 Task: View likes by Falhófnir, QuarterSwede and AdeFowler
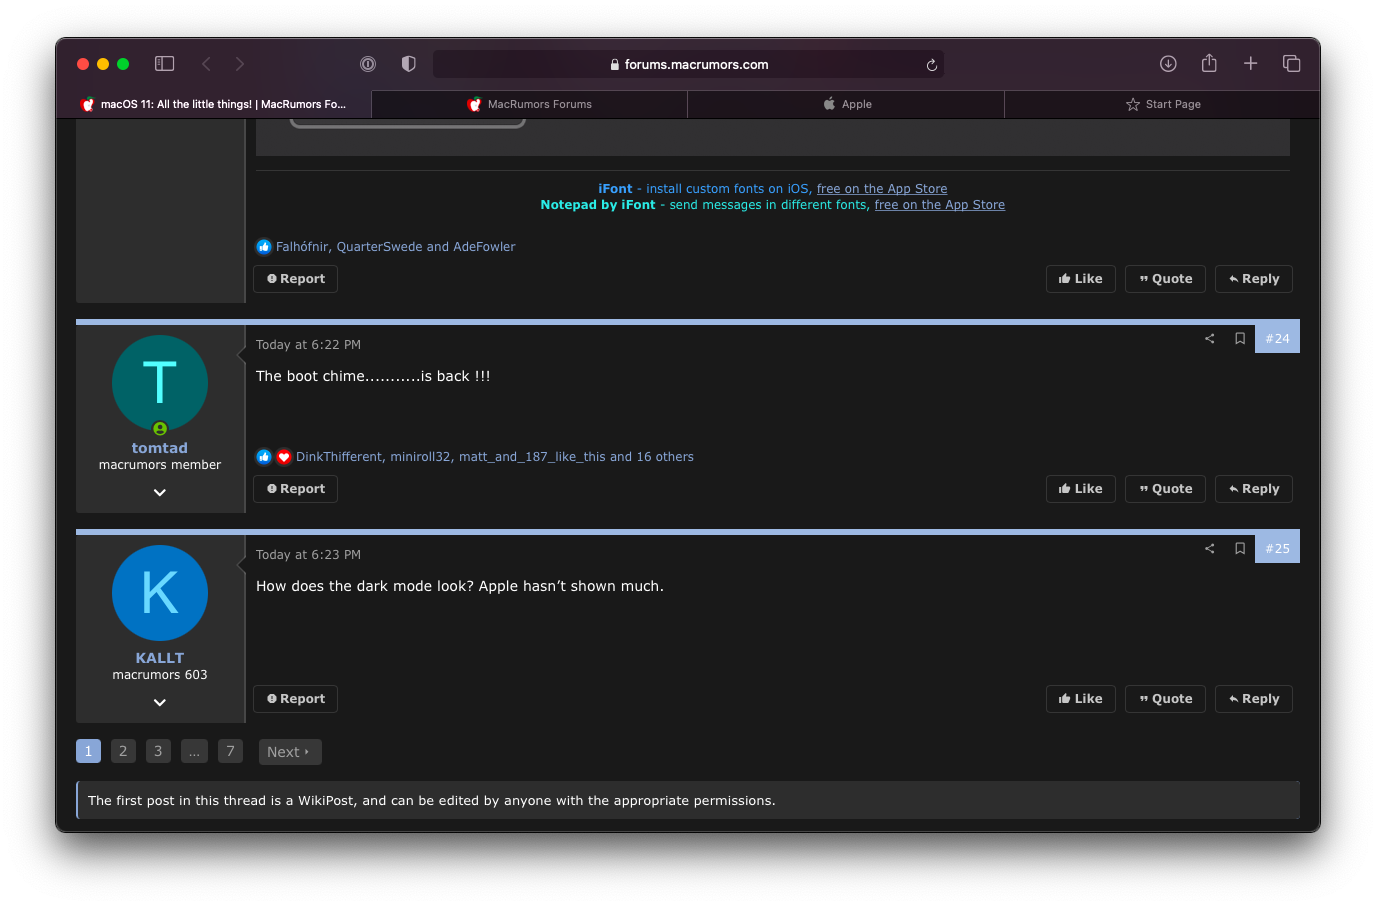[x=396, y=246]
